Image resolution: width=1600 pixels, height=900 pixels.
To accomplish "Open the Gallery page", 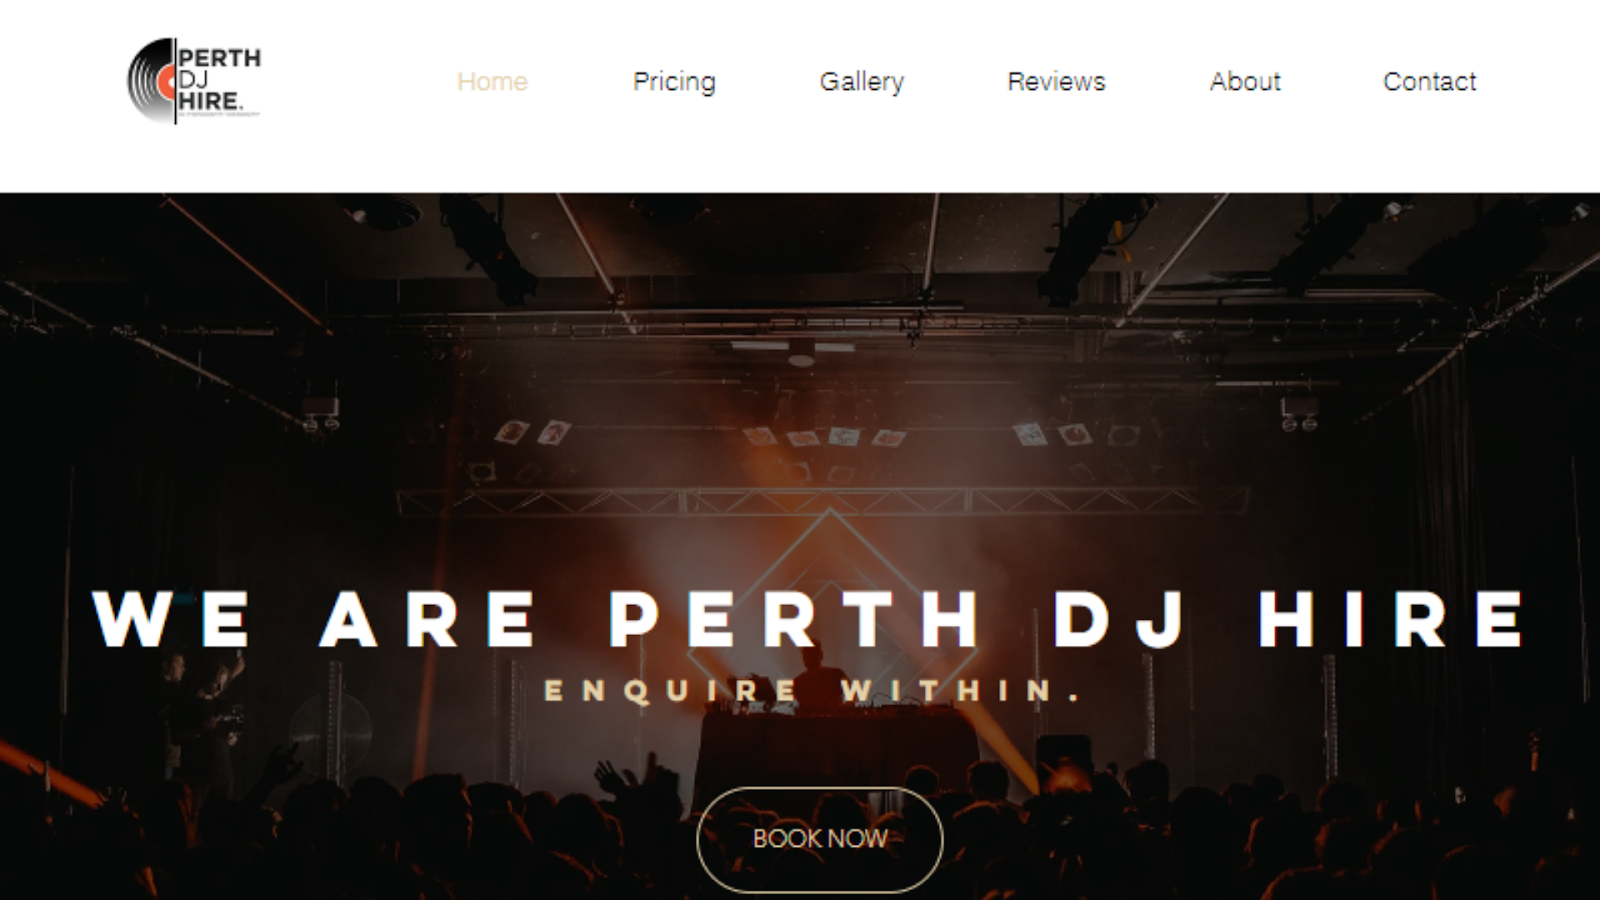I will pos(861,82).
